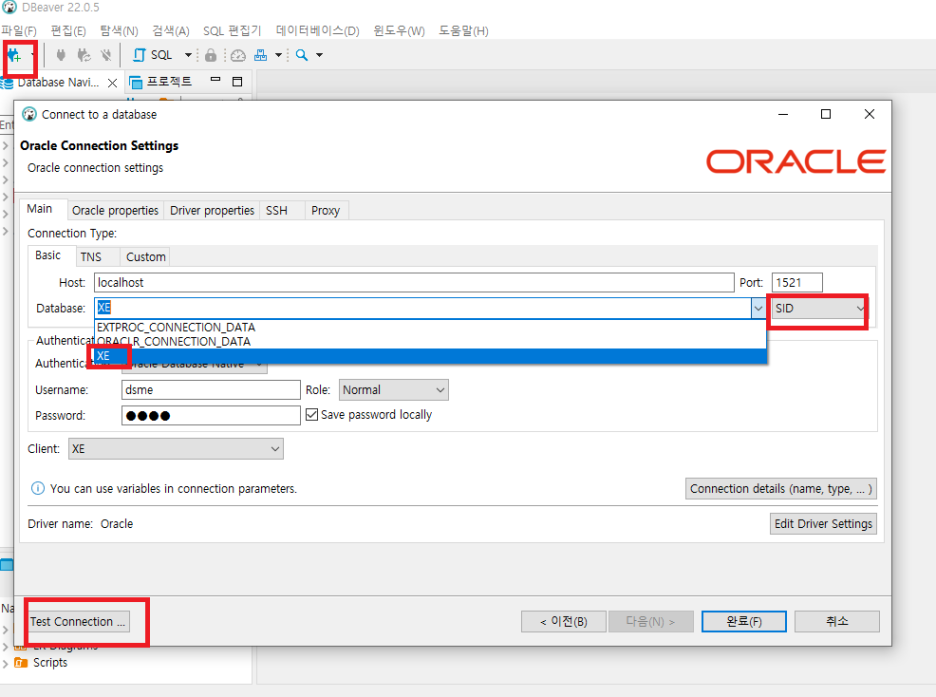The width and height of the screenshot is (936, 697).
Task: Minimize the navigator panel view
Action: 216,80
